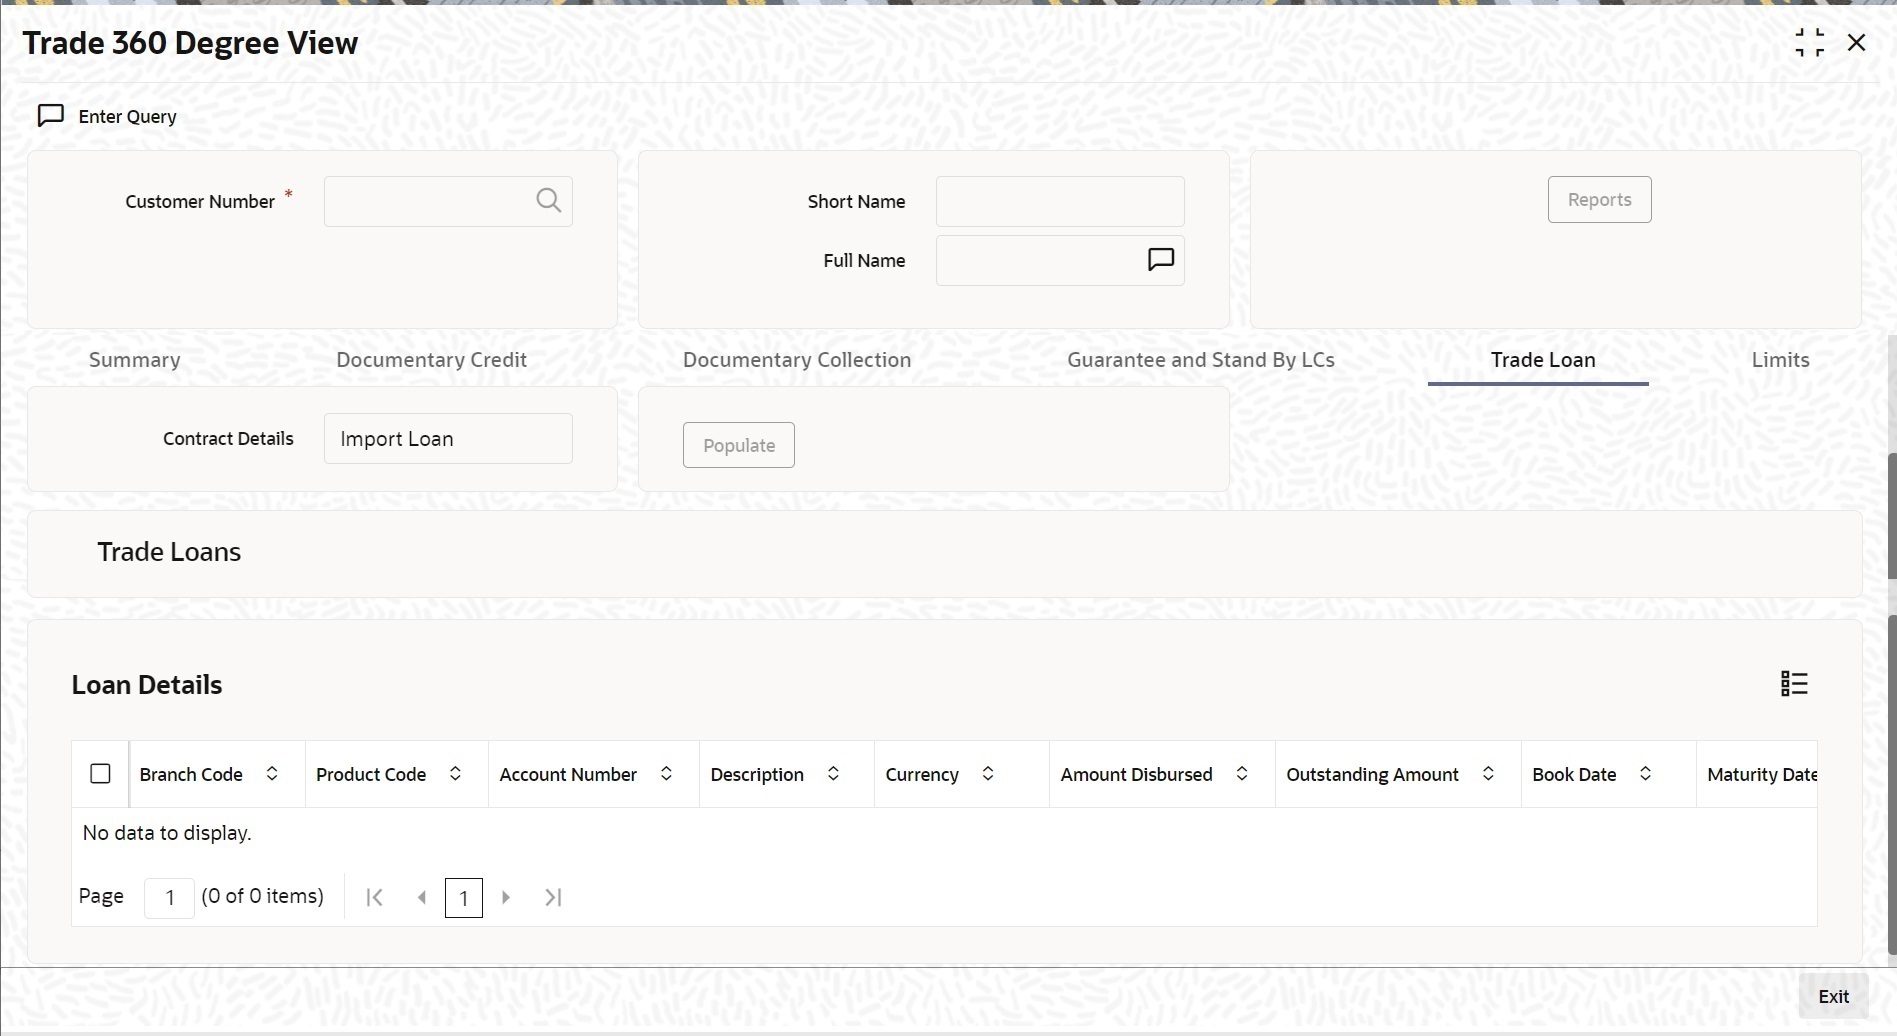Click the Populate button
This screenshot has height=1036, width=1897.
click(x=739, y=445)
